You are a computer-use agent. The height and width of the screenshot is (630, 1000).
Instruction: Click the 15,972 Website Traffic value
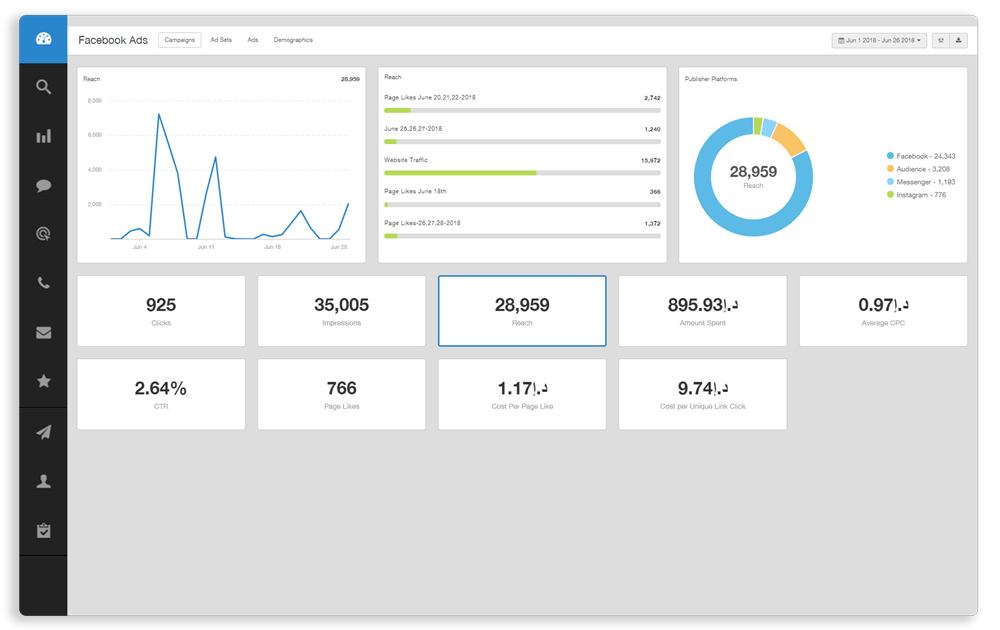point(651,161)
